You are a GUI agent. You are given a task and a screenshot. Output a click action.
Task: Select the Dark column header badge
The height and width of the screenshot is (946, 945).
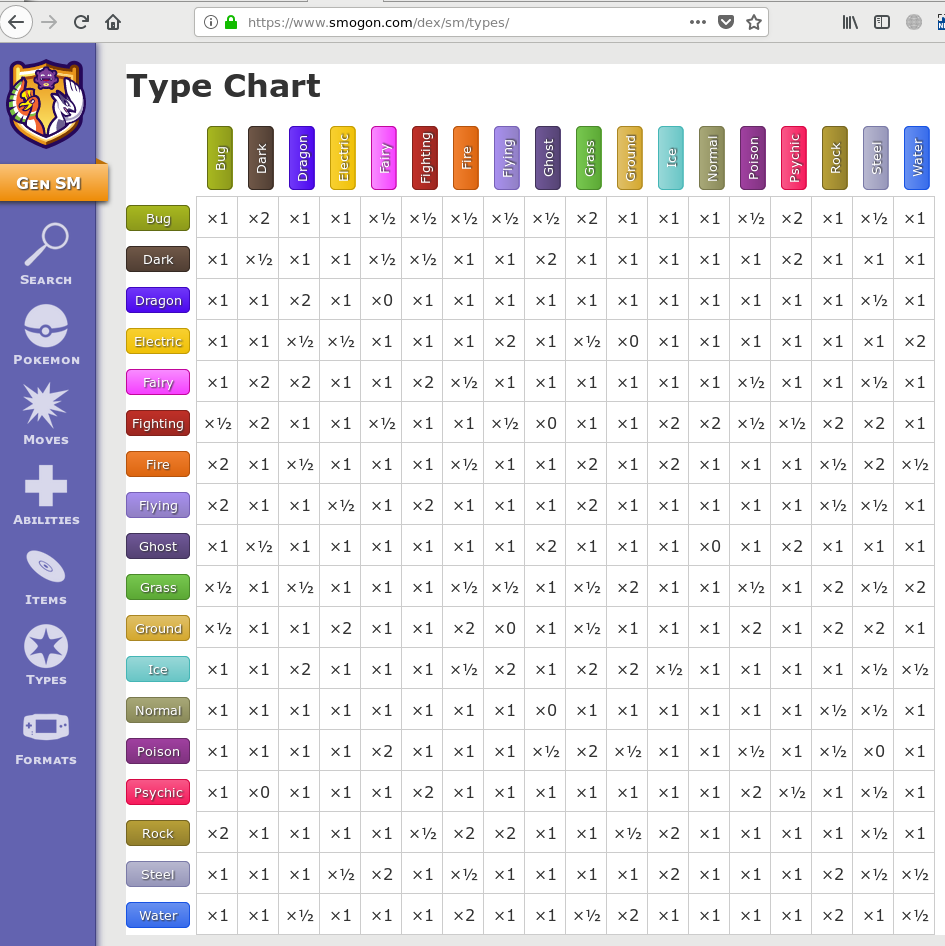[261, 158]
